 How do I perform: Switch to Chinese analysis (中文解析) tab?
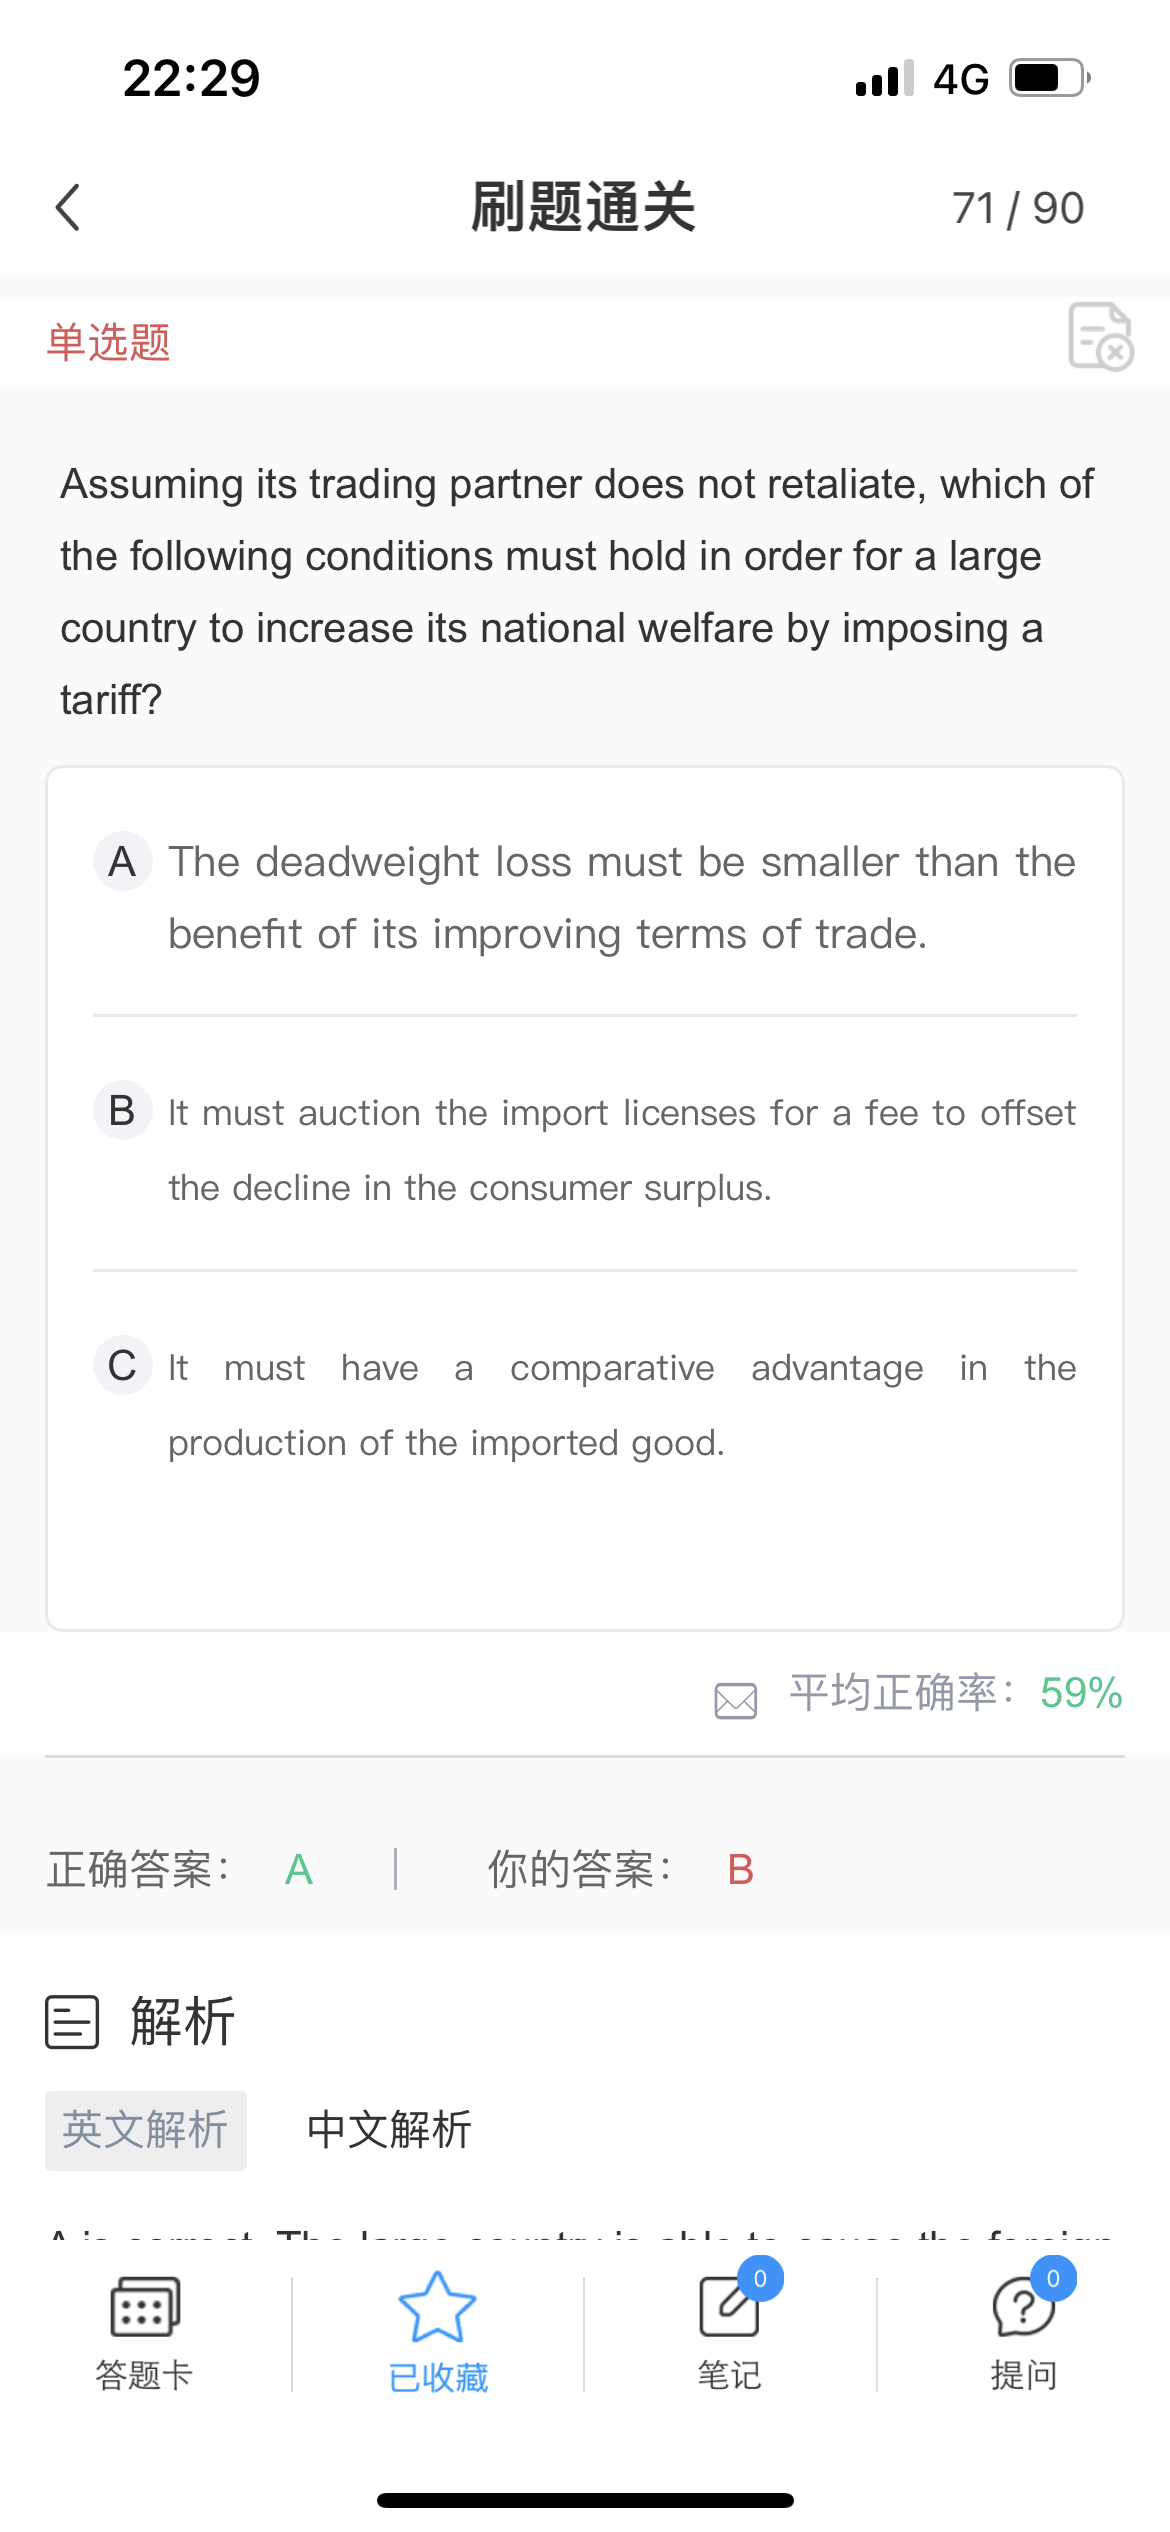tap(389, 2130)
